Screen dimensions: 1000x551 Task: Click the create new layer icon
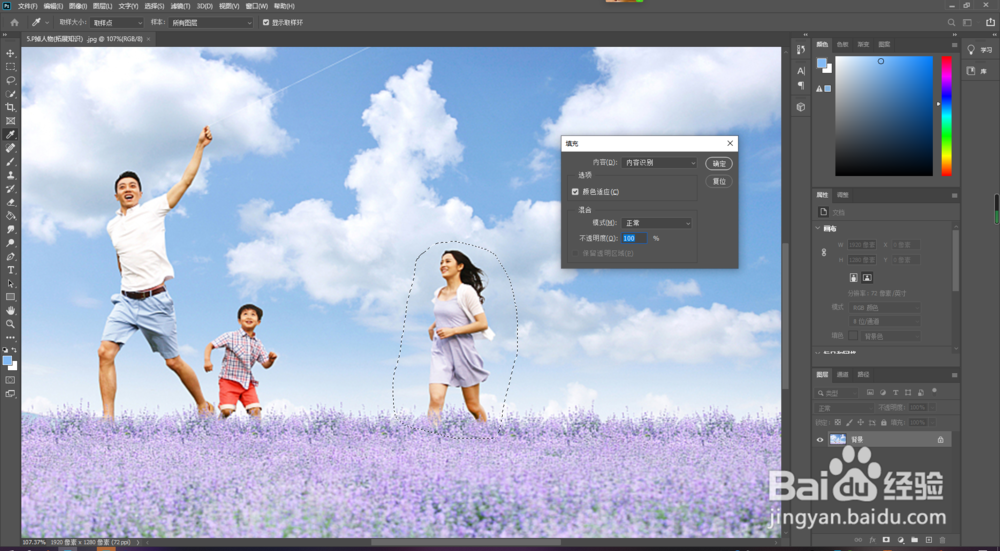pos(929,540)
